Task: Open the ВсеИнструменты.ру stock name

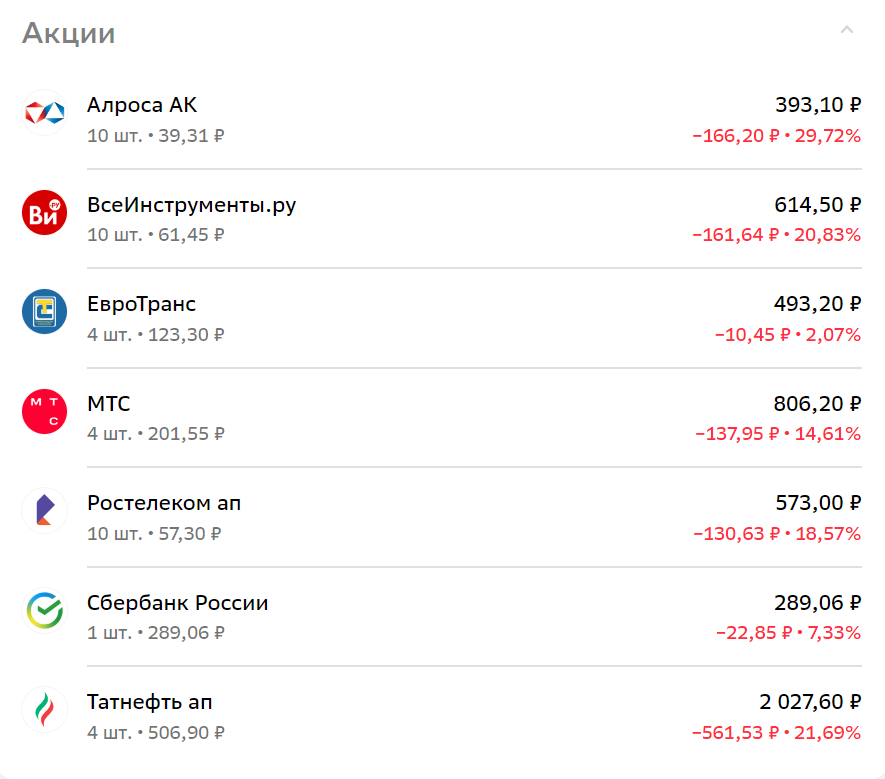Action: (x=191, y=205)
